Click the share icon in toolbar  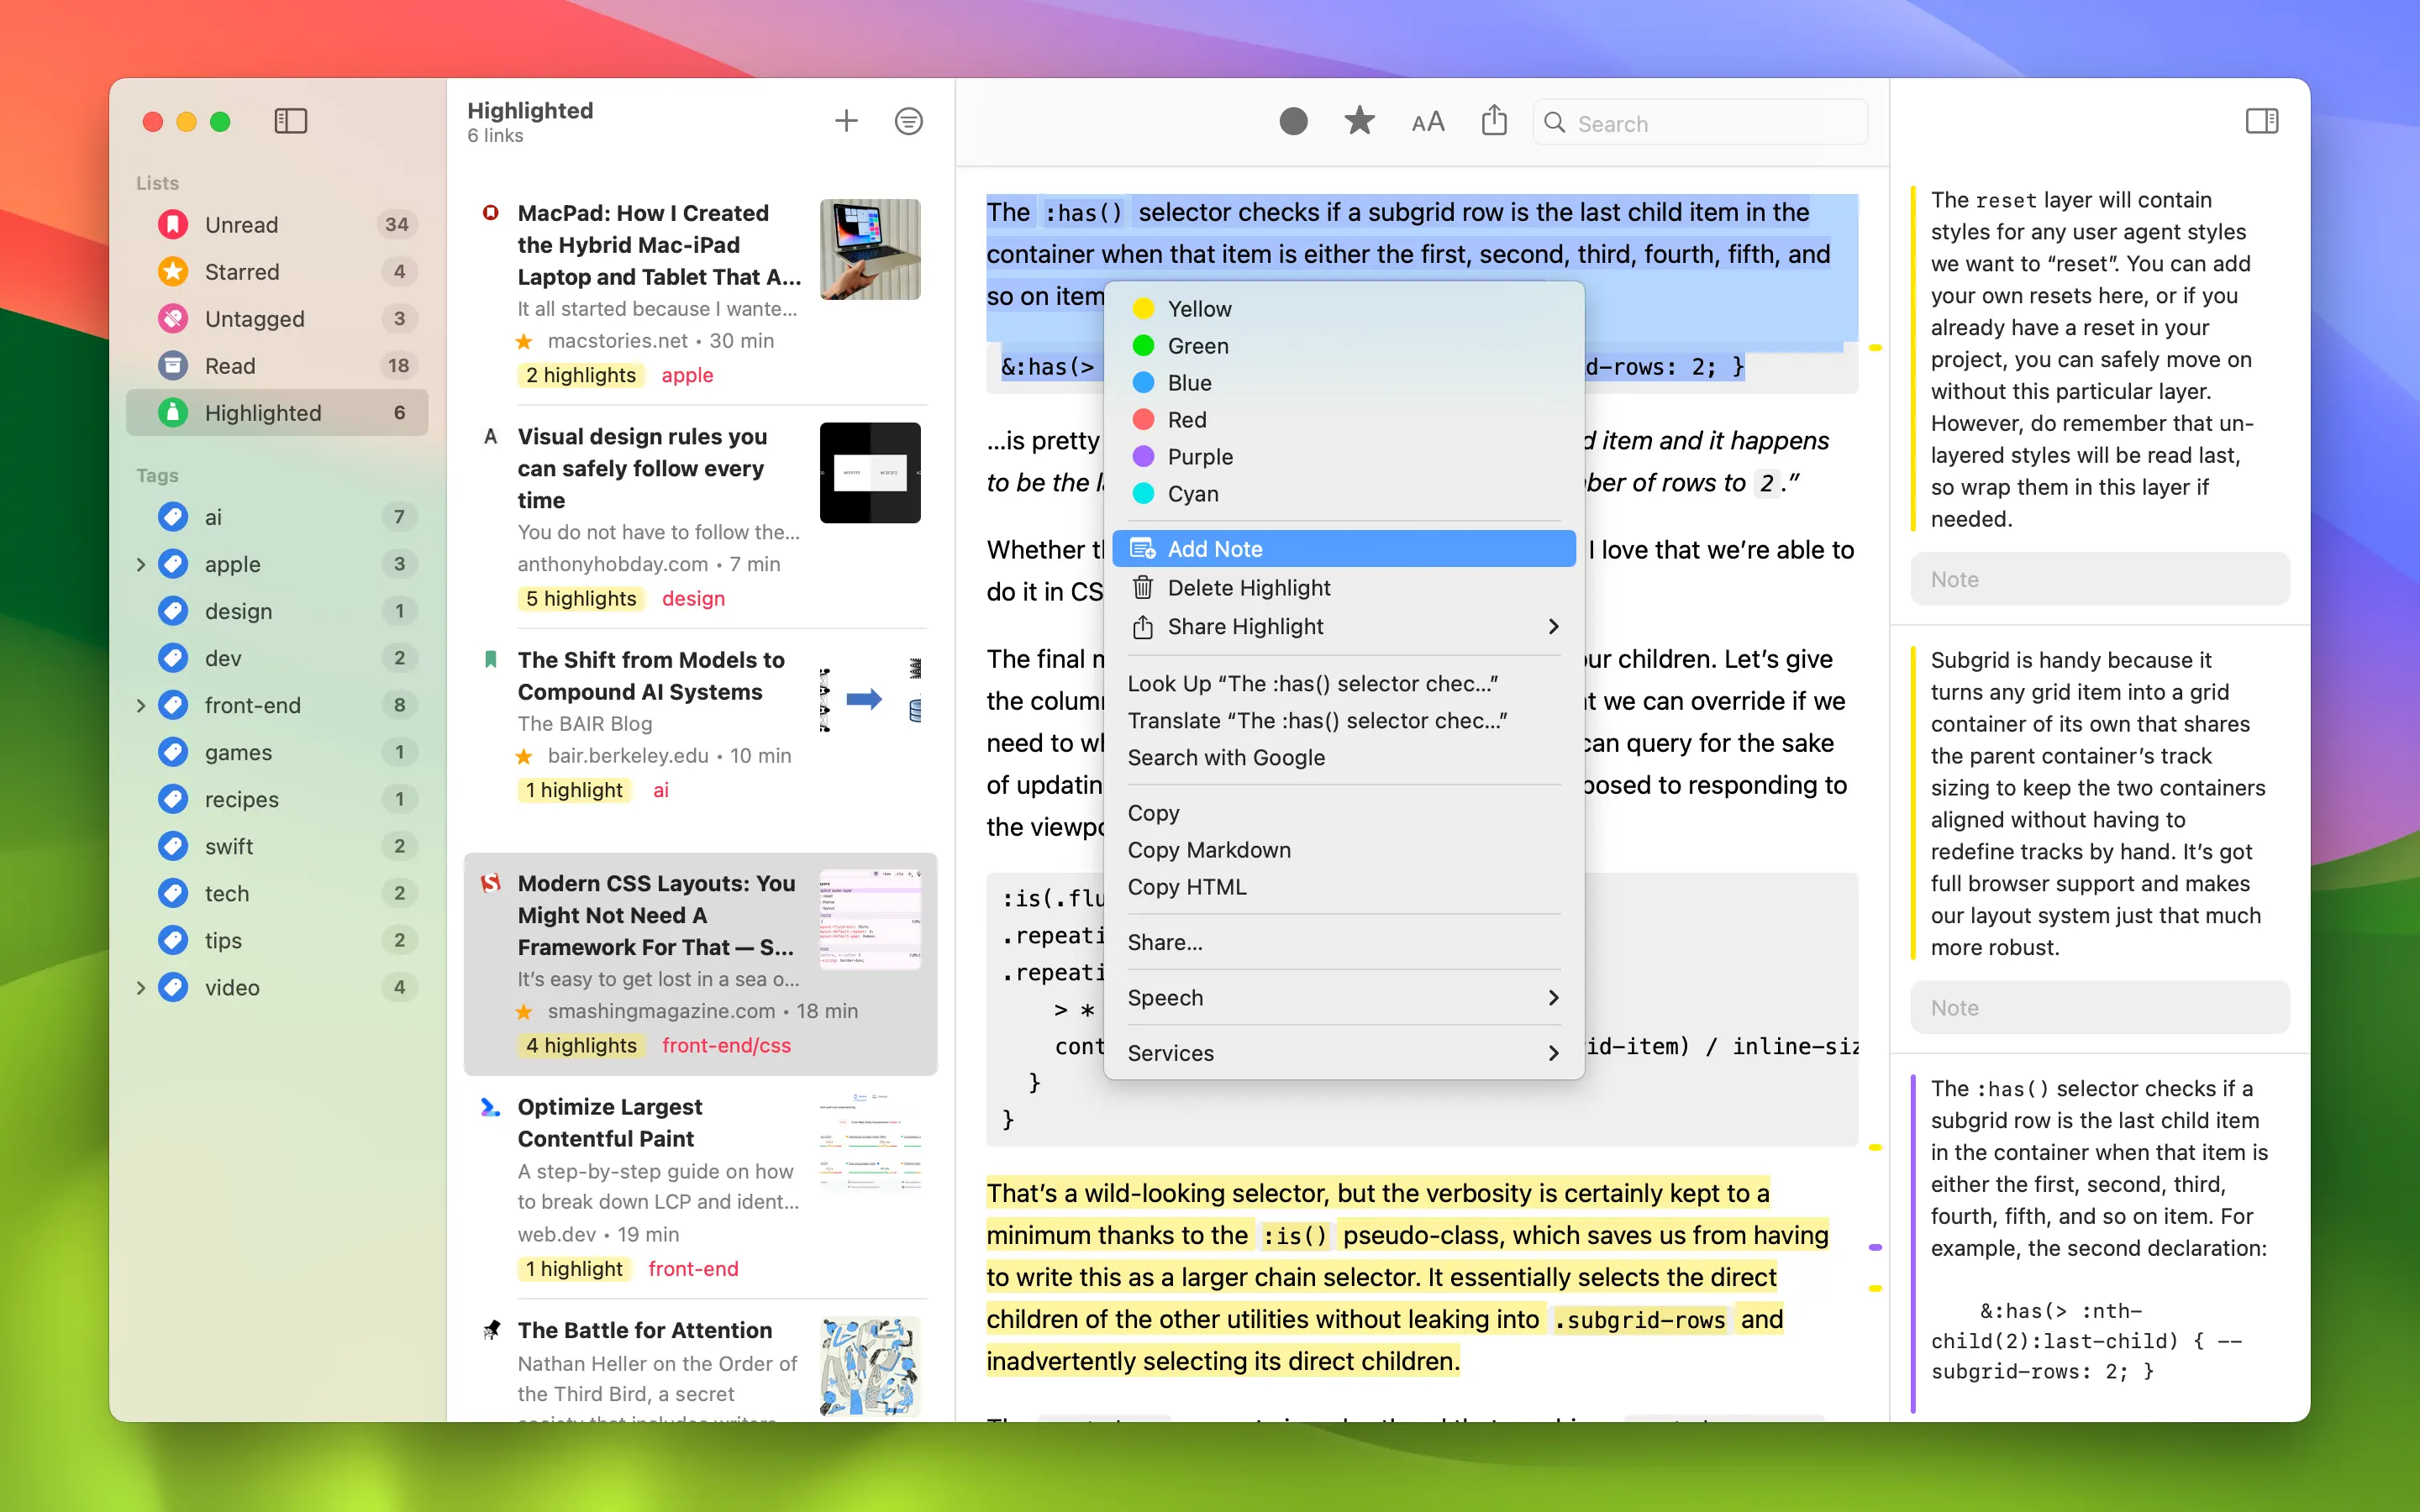tap(1494, 121)
